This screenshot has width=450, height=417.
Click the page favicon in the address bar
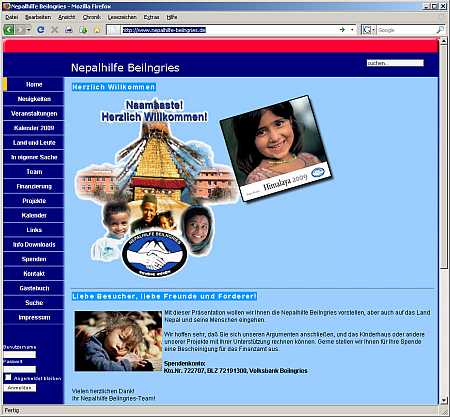[114, 30]
